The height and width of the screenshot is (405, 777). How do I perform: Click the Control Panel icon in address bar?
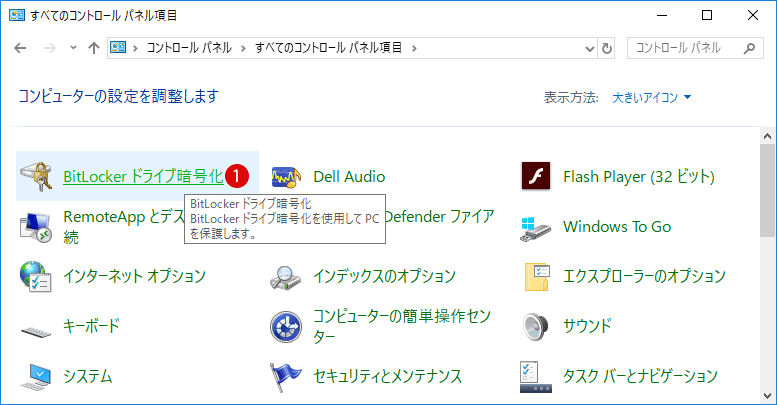117,48
